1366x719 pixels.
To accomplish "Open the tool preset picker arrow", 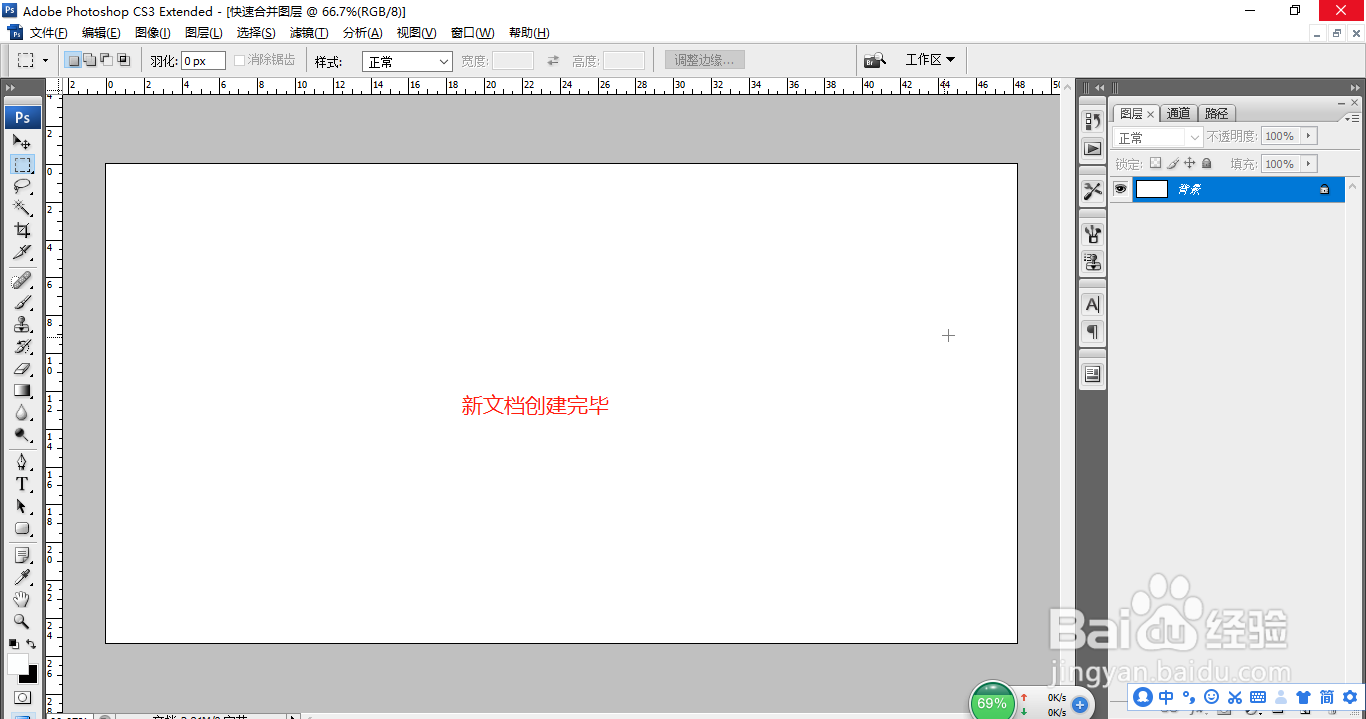I will click(45, 61).
